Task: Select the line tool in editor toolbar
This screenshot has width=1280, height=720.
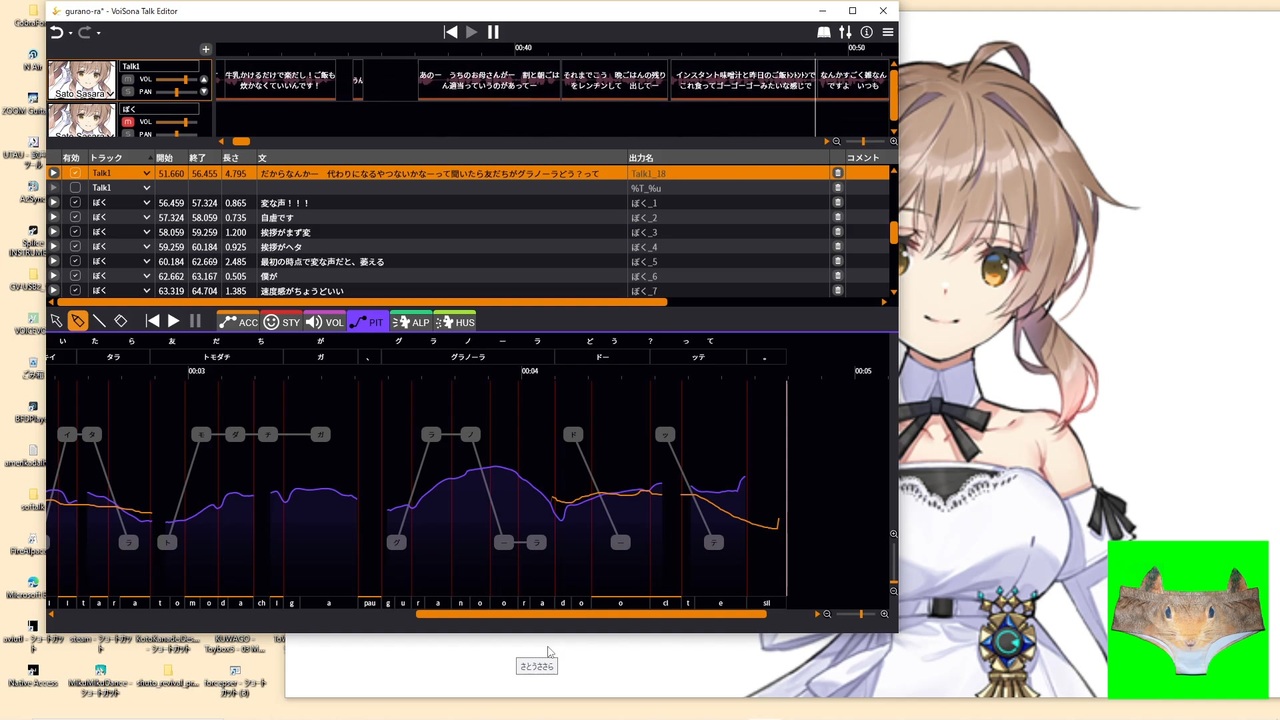Action: point(99,321)
